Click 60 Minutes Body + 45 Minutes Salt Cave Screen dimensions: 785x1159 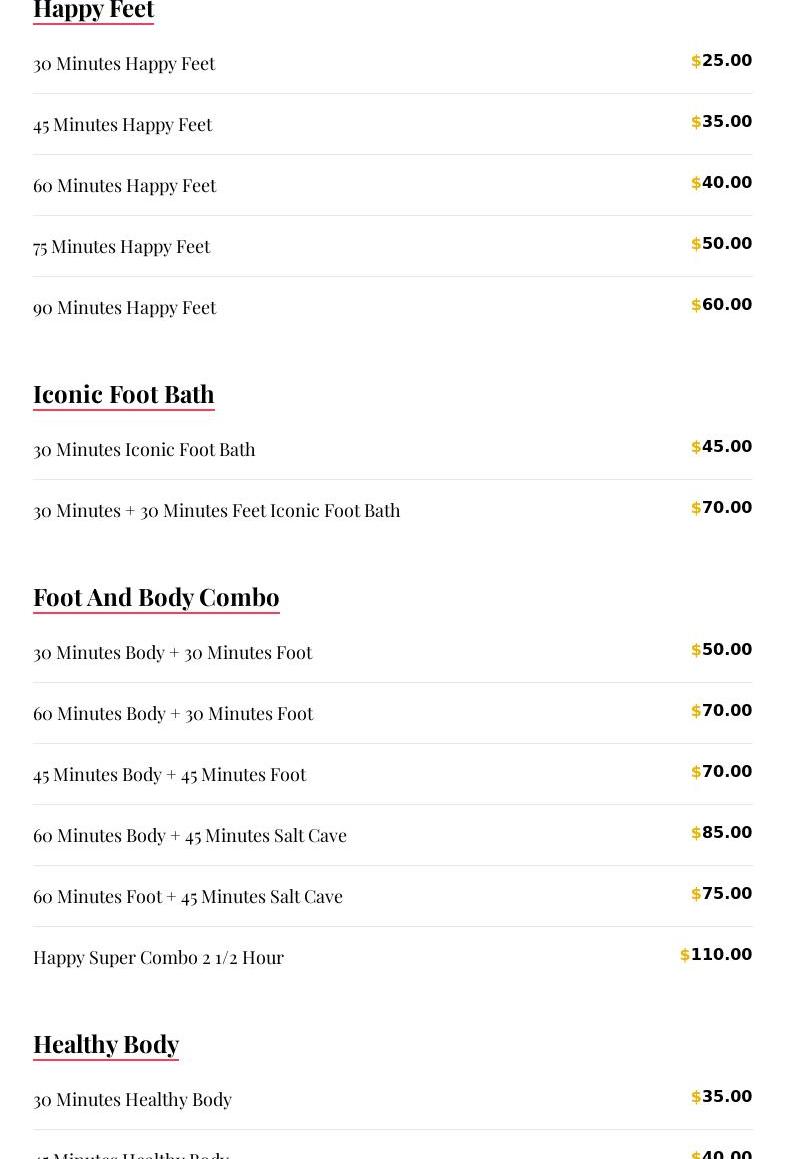[x=189, y=835]
